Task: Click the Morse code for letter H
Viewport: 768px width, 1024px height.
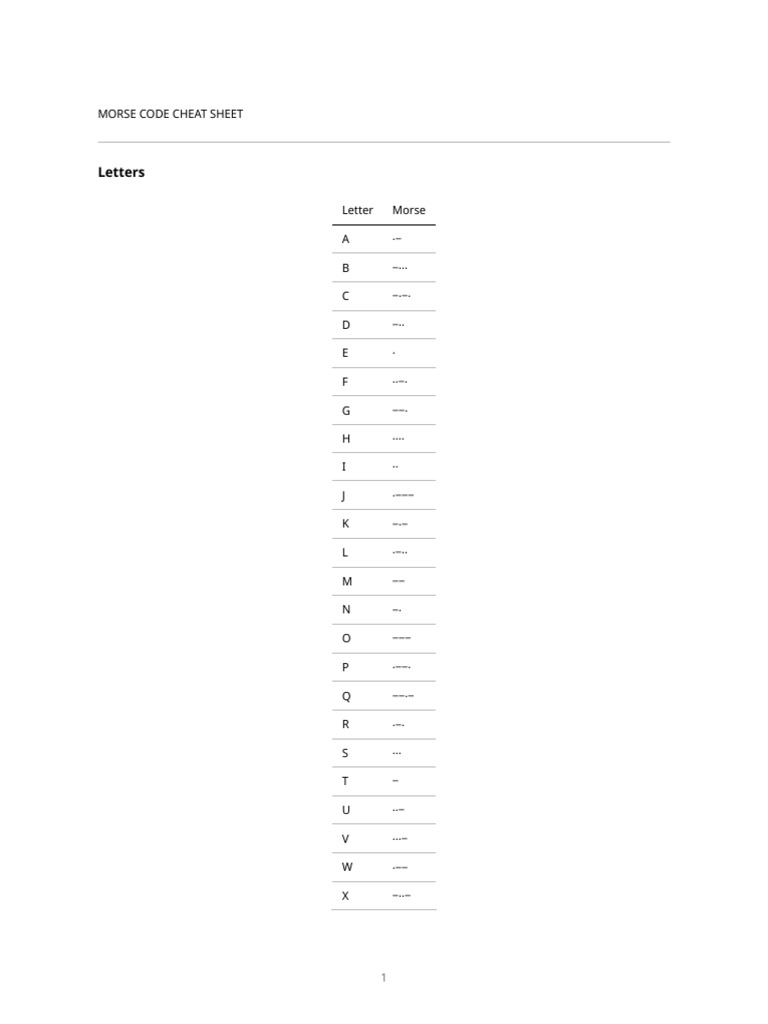Action: pos(398,439)
